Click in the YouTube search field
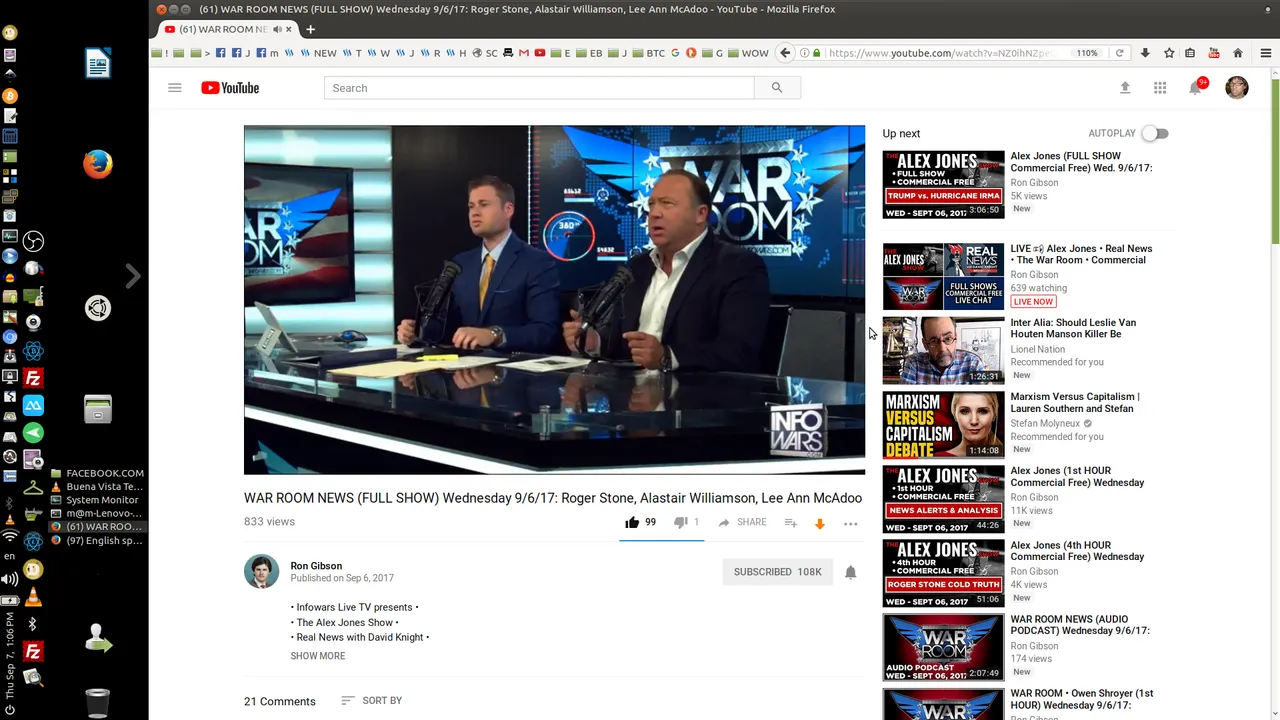Image resolution: width=1280 pixels, height=720 pixels. pos(539,88)
